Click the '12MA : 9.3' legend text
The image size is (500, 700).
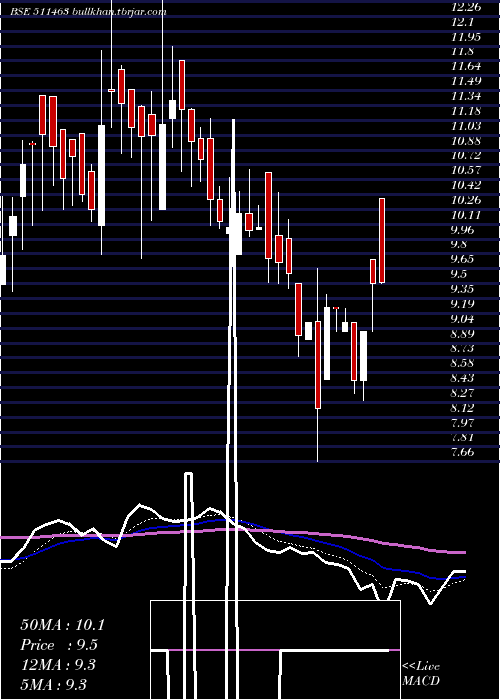tap(58, 665)
